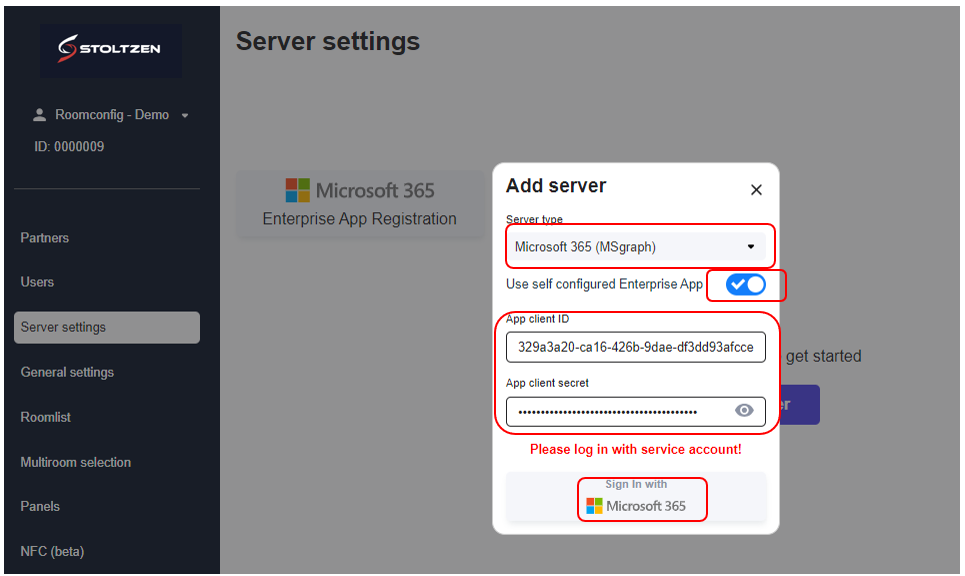This screenshot has width=965, height=576.
Task: Sign in with Microsoft 365
Action: (x=636, y=497)
